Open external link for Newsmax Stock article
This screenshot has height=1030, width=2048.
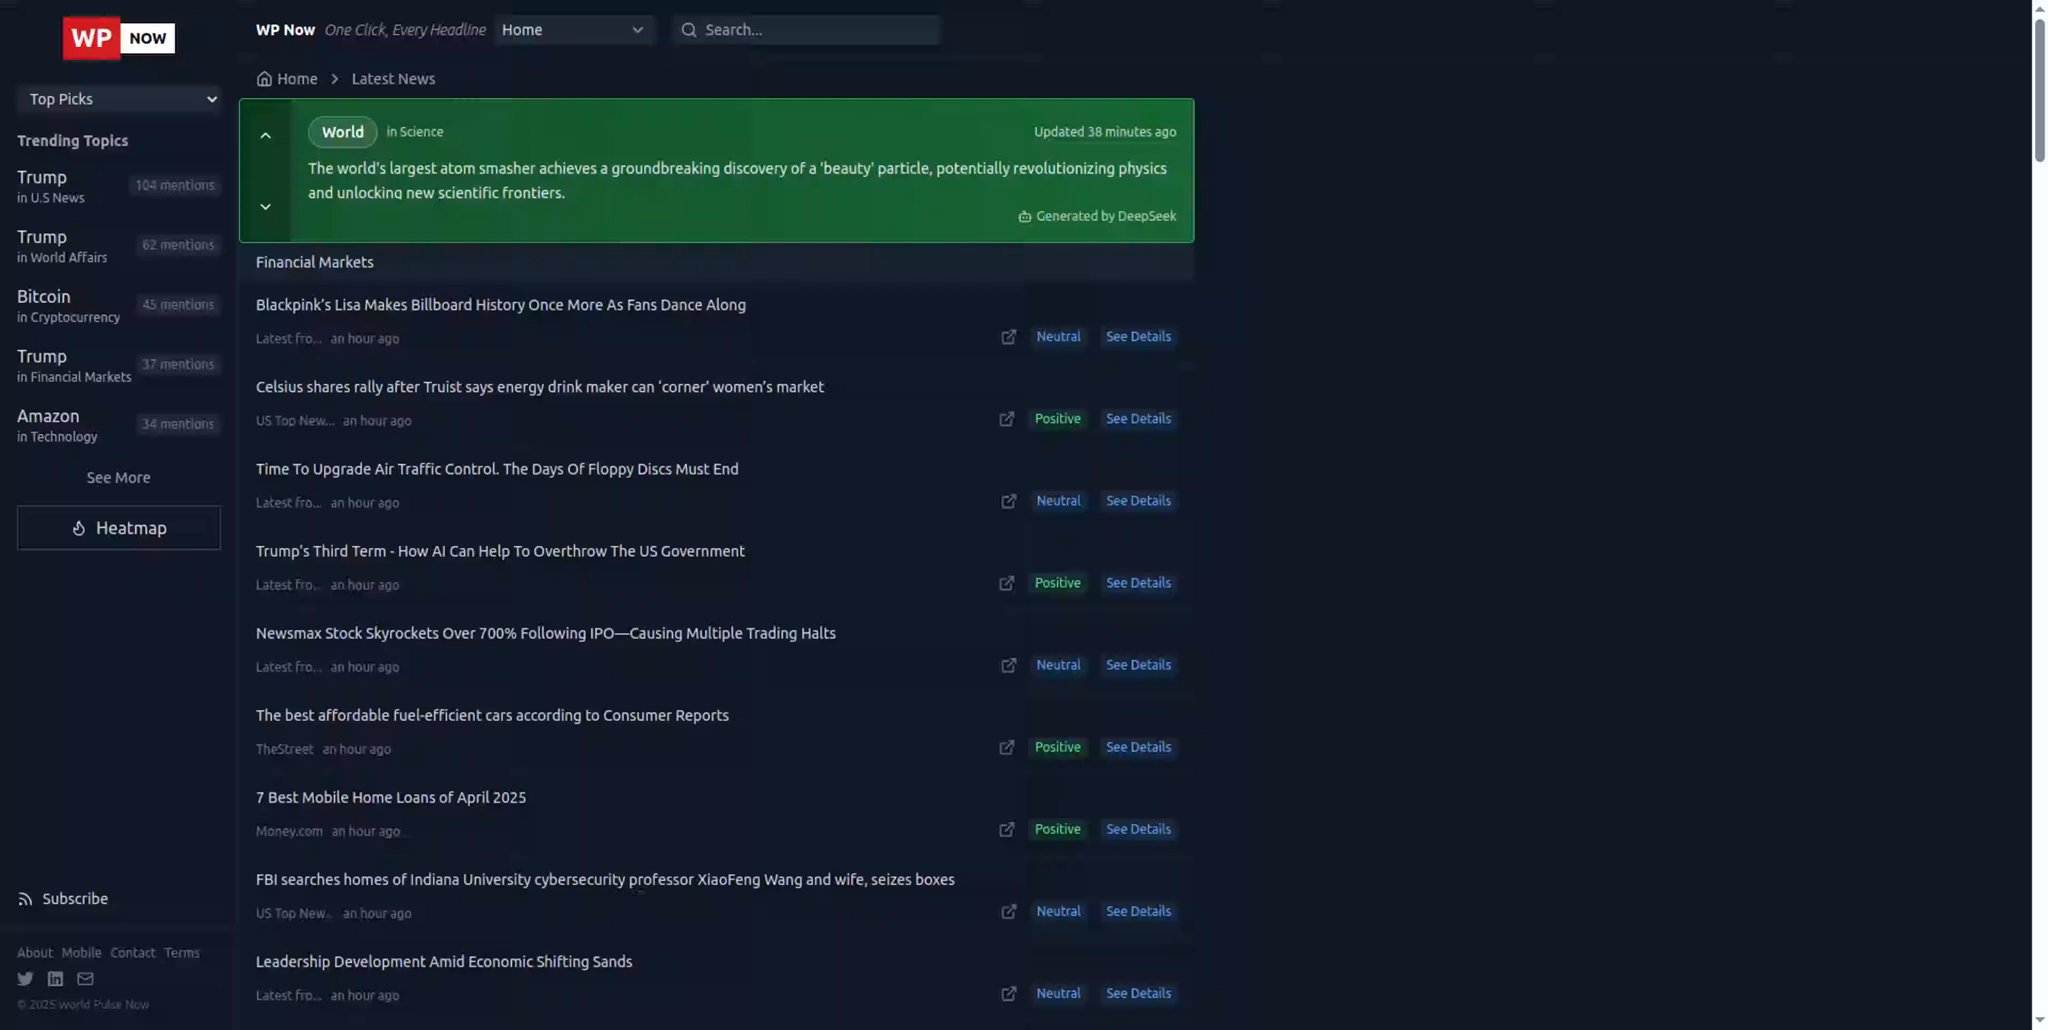(x=1008, y=665)
